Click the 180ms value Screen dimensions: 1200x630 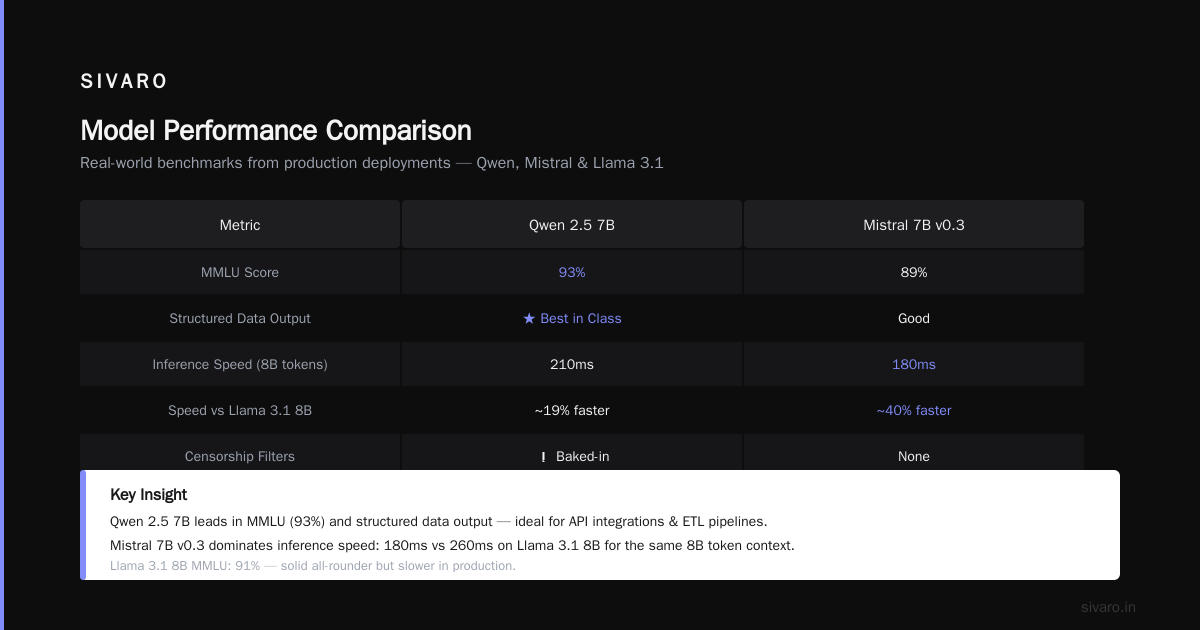pyautogui.click(x=914, y=364)
